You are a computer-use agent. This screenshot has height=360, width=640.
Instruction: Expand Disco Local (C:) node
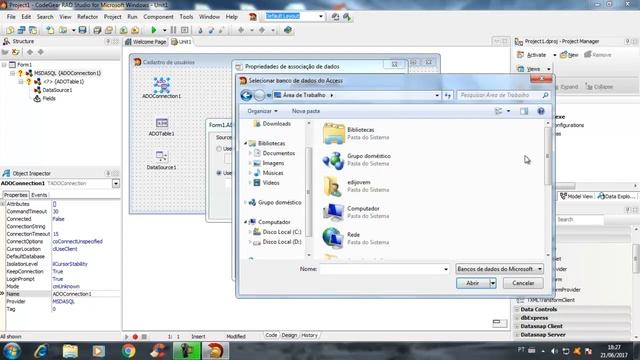point(250,232)
